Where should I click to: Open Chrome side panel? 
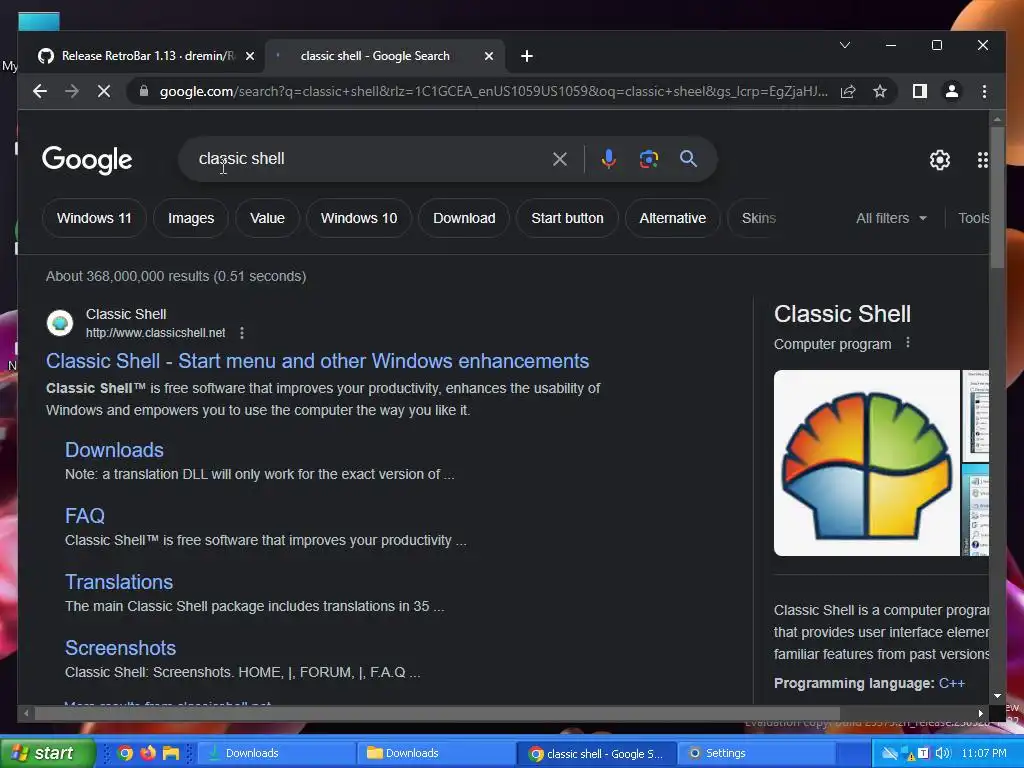click(x=920, y=91)
